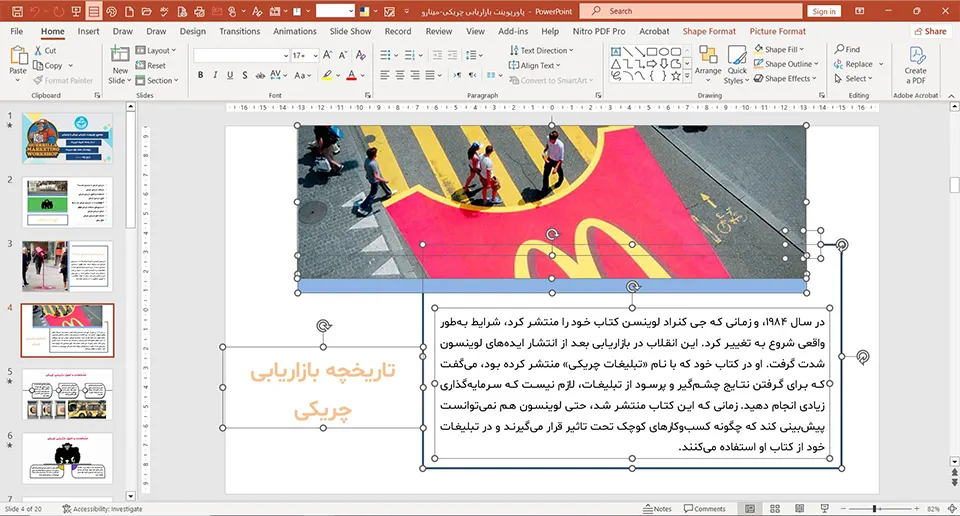Decrease font size with the A-down icon
This screenshot has height=516, width=960.
click(343, 55)
